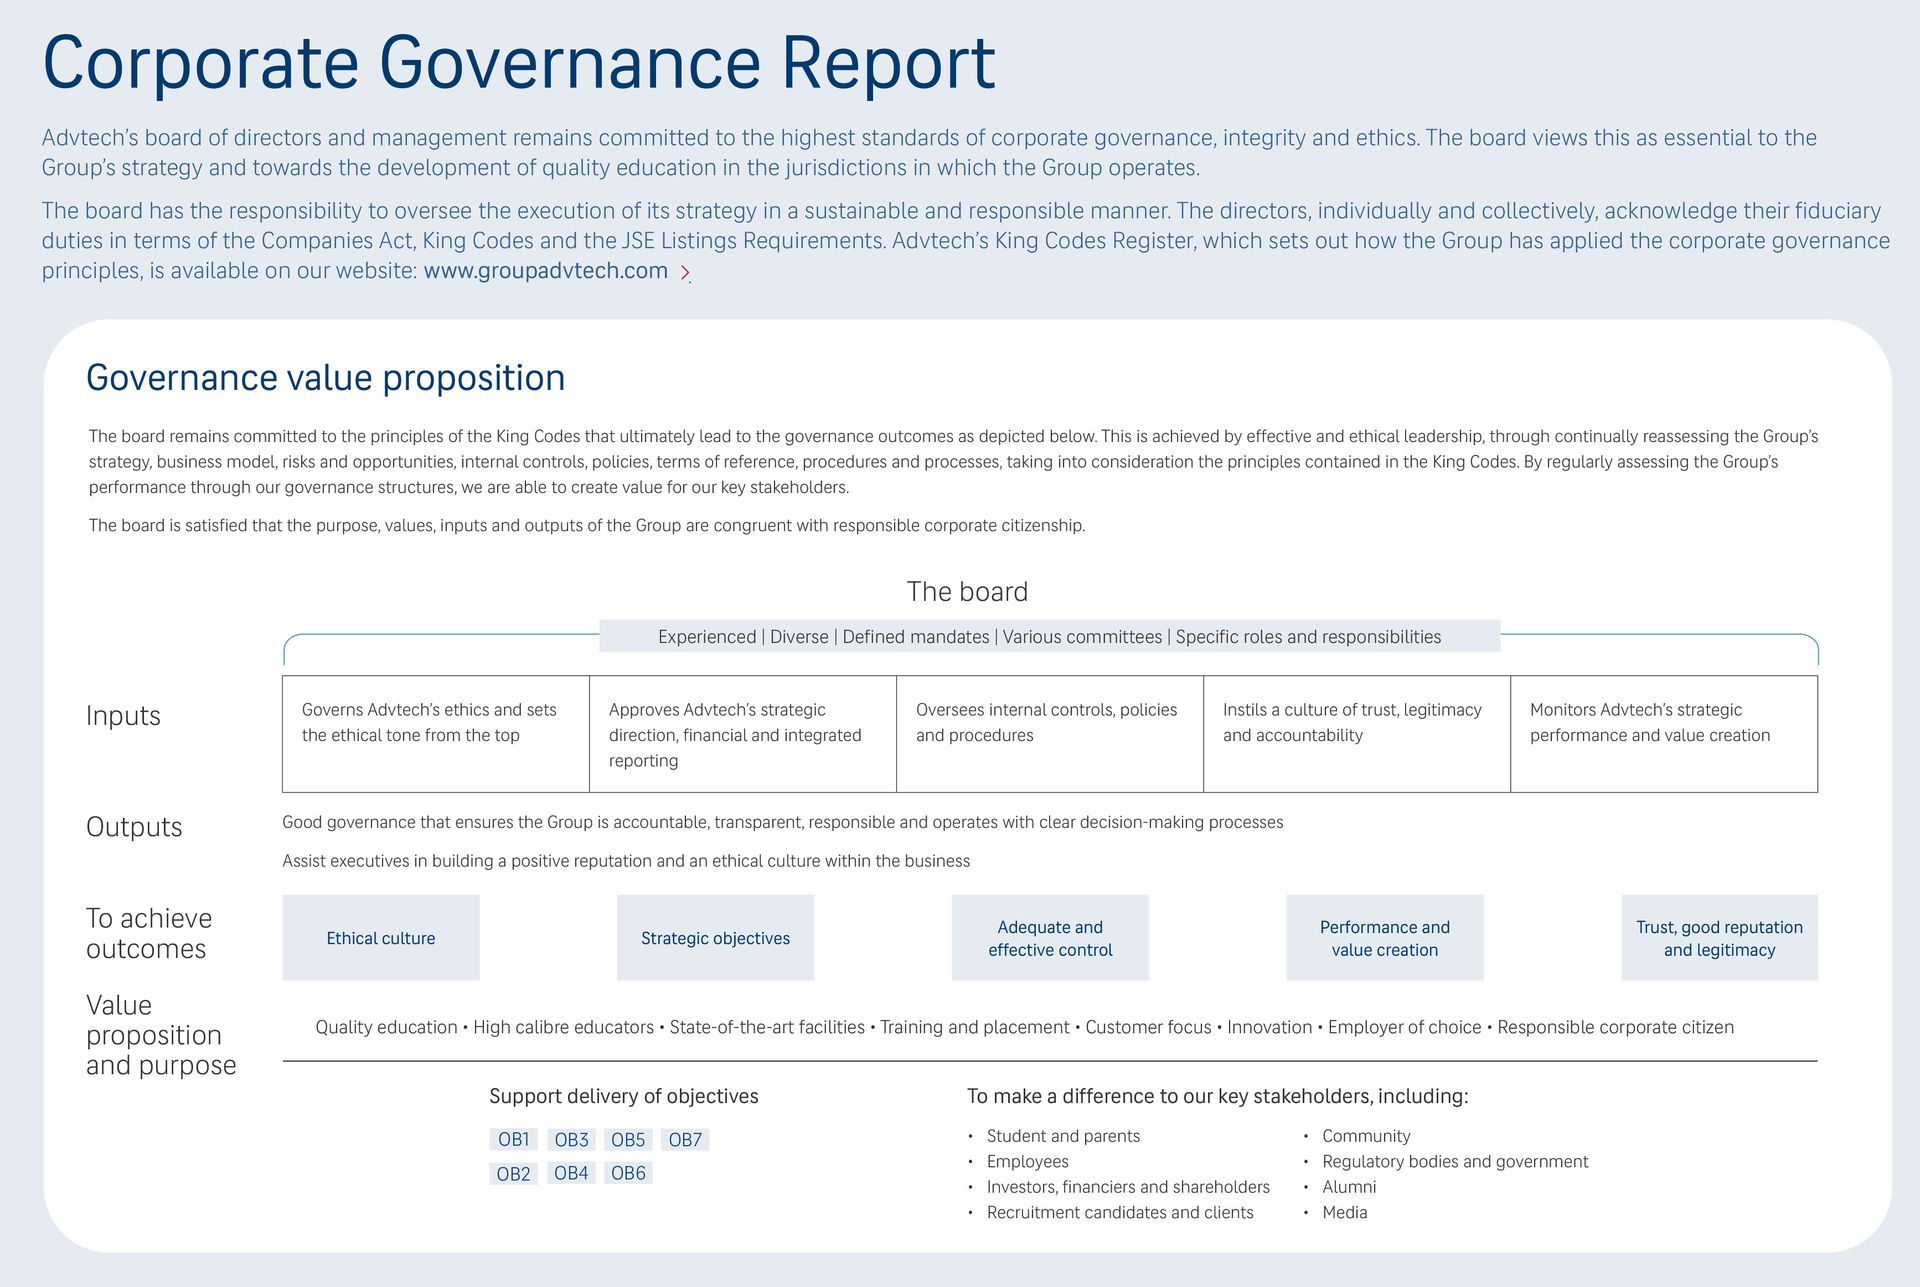1920x1287 pixels.
Task: Select the OB4 objective badge
Action: coord(572,1173)
